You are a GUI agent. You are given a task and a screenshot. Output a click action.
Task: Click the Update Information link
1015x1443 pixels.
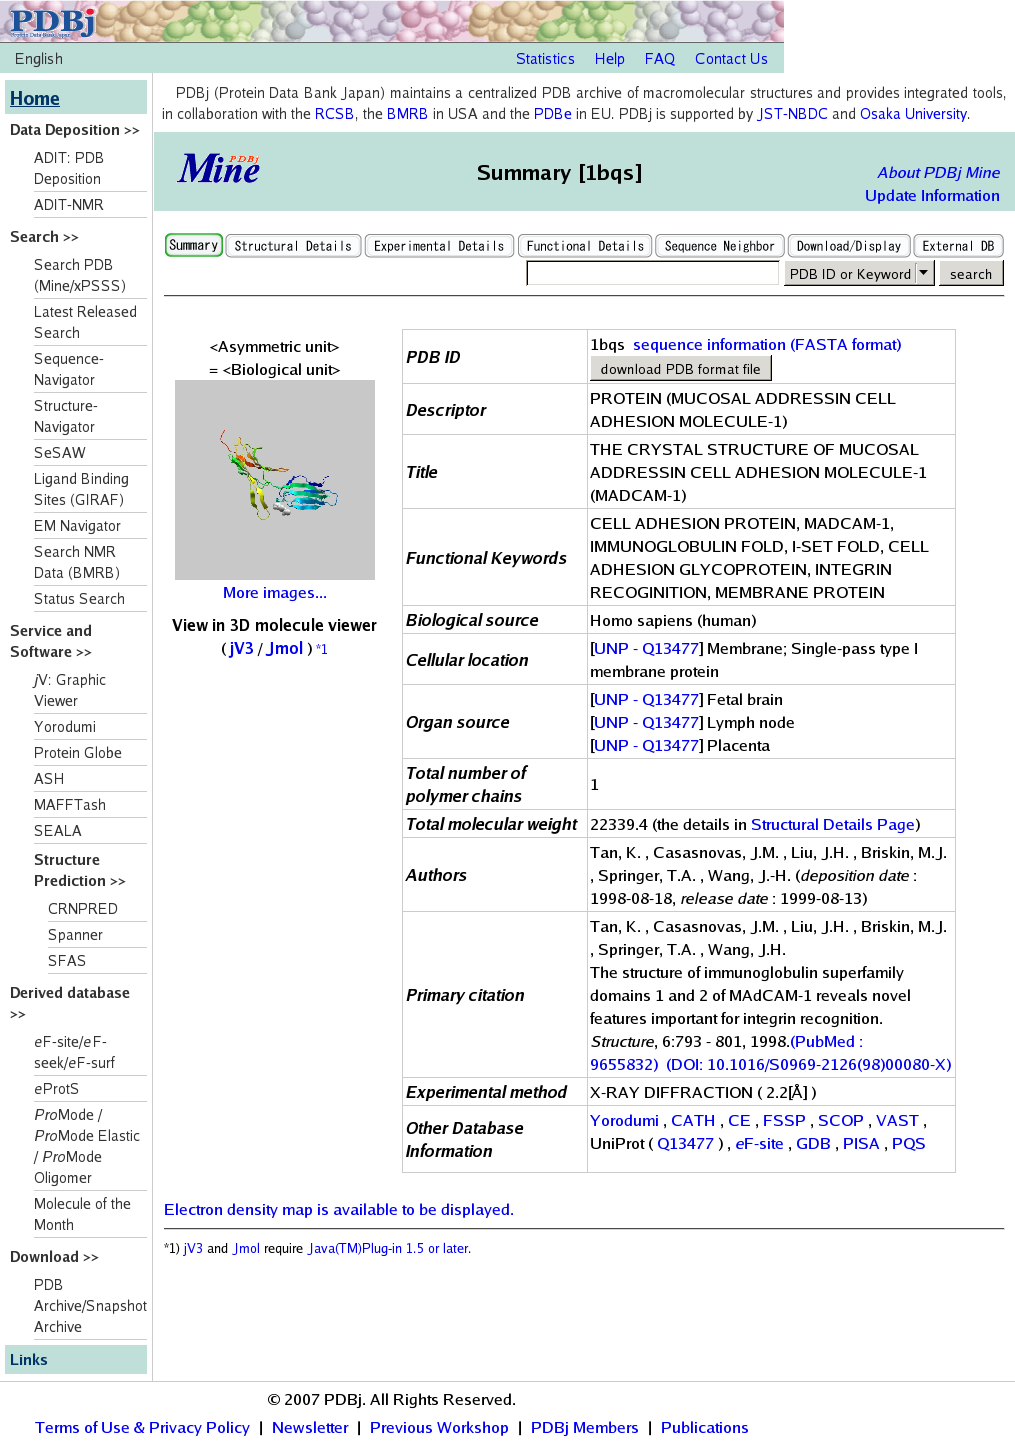[x=932, y=195]
